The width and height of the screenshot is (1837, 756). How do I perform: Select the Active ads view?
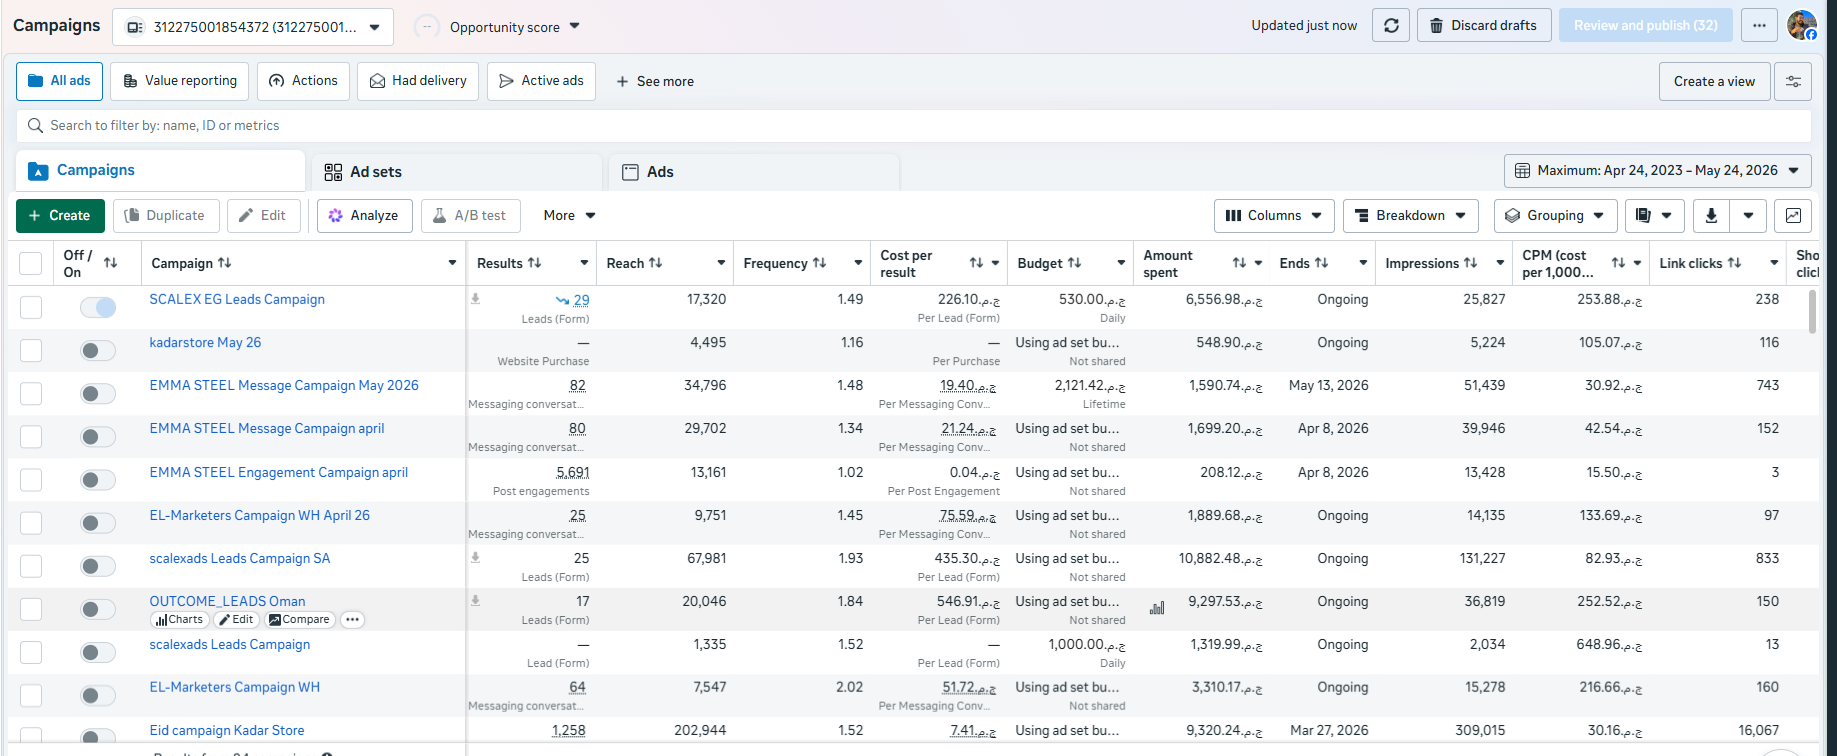[x=541, y=81]
